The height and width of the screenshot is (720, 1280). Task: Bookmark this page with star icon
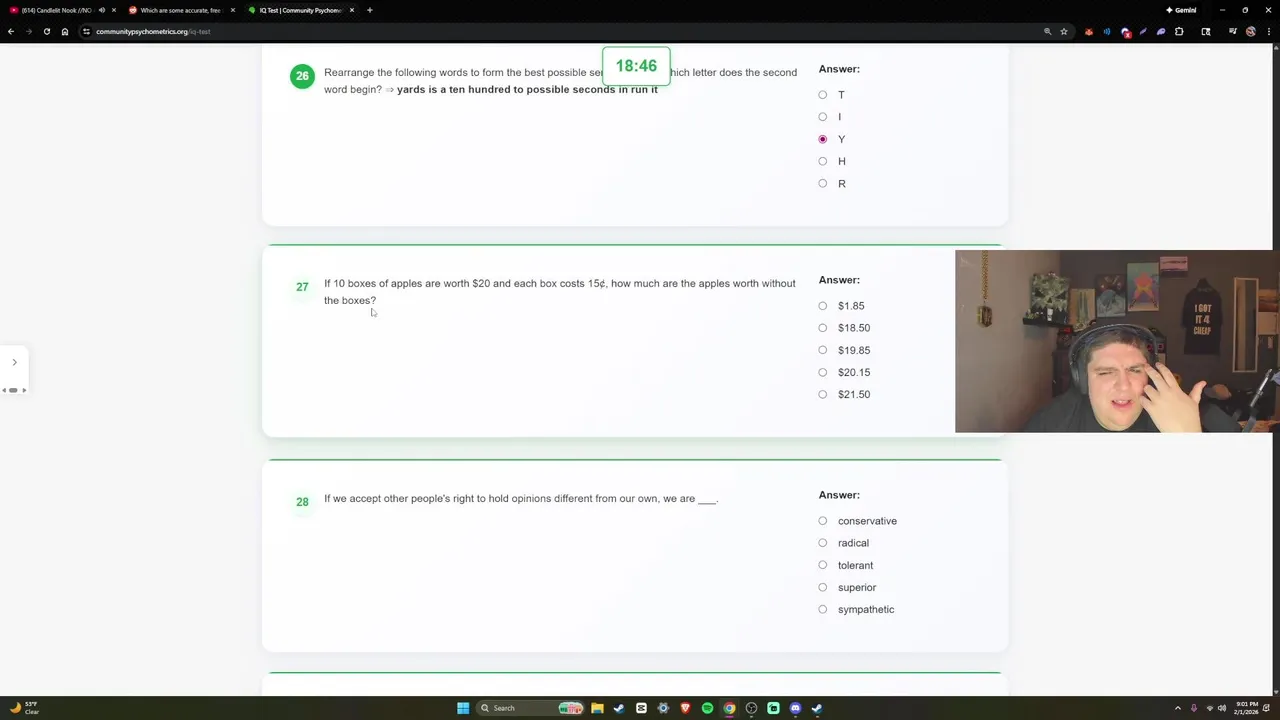pos(1064,31)
